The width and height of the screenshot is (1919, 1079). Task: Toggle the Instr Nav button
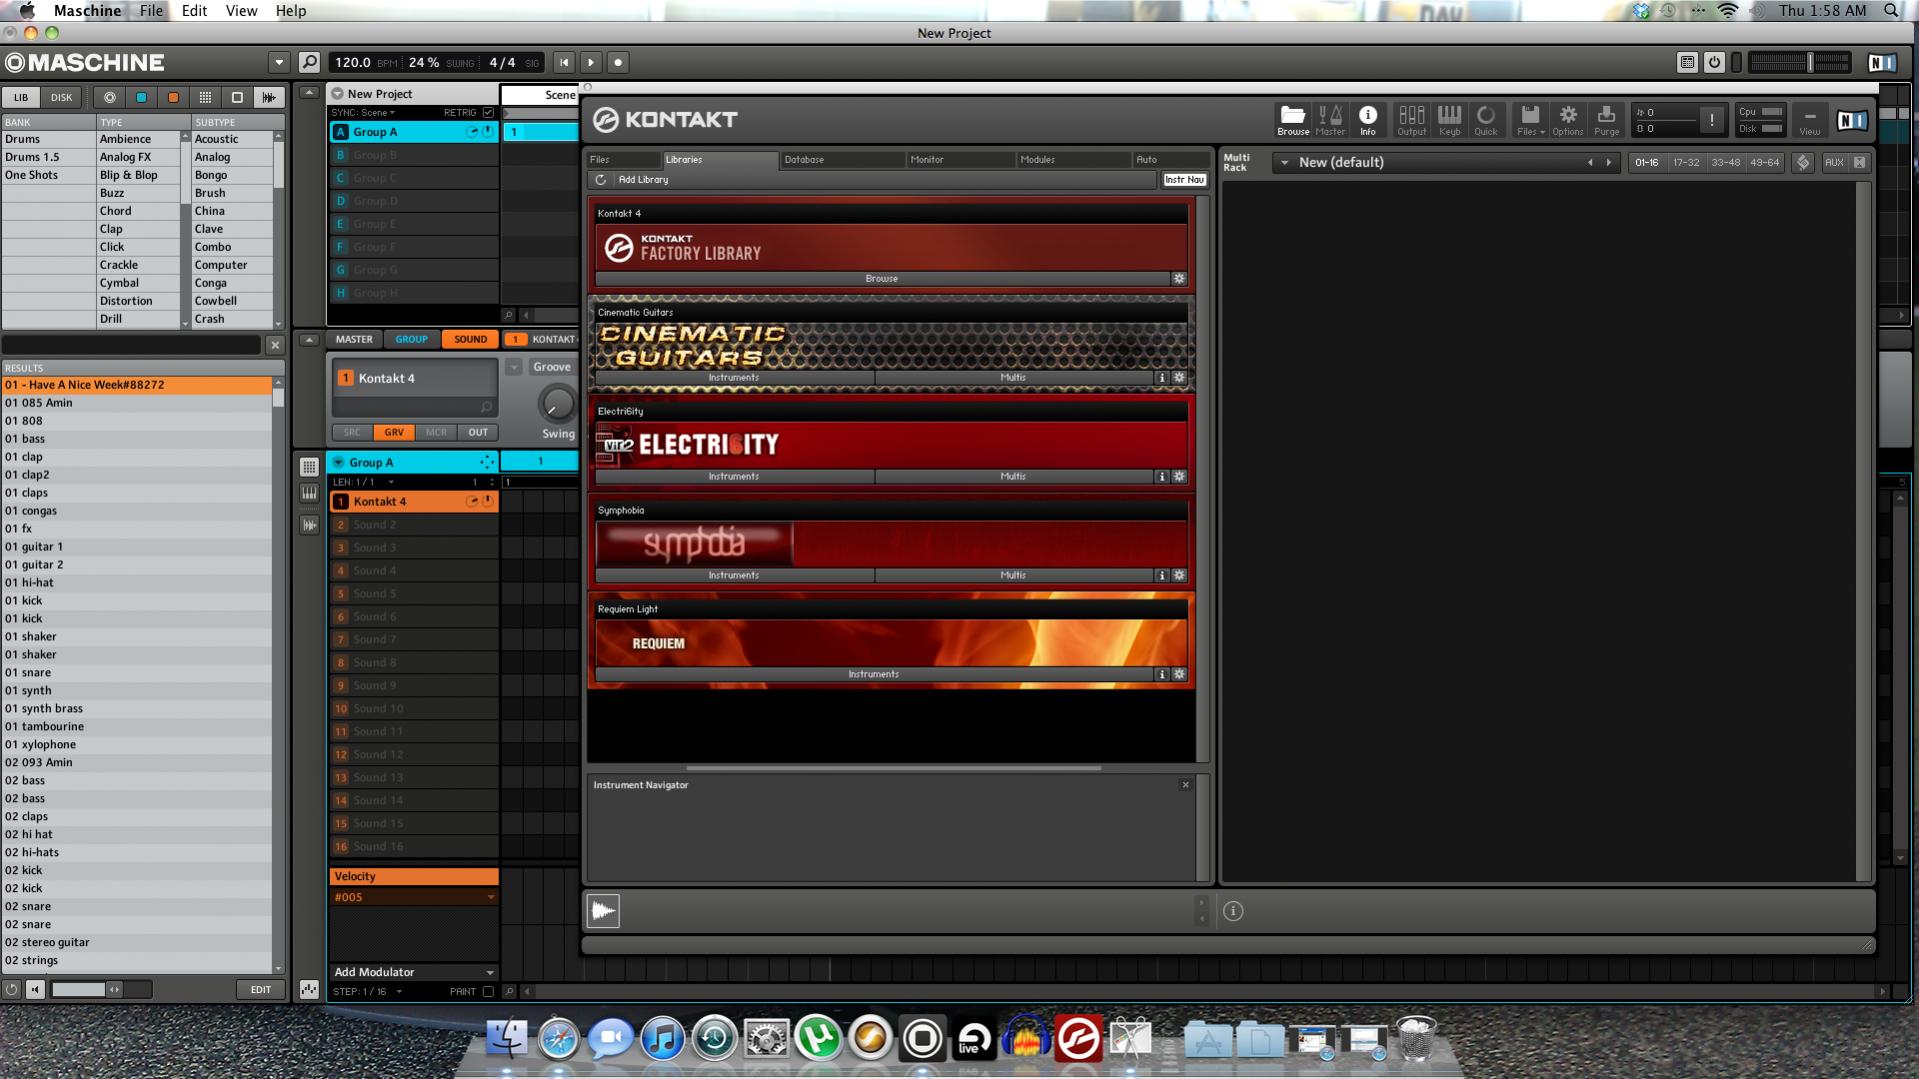click(x=1184, y=180)
